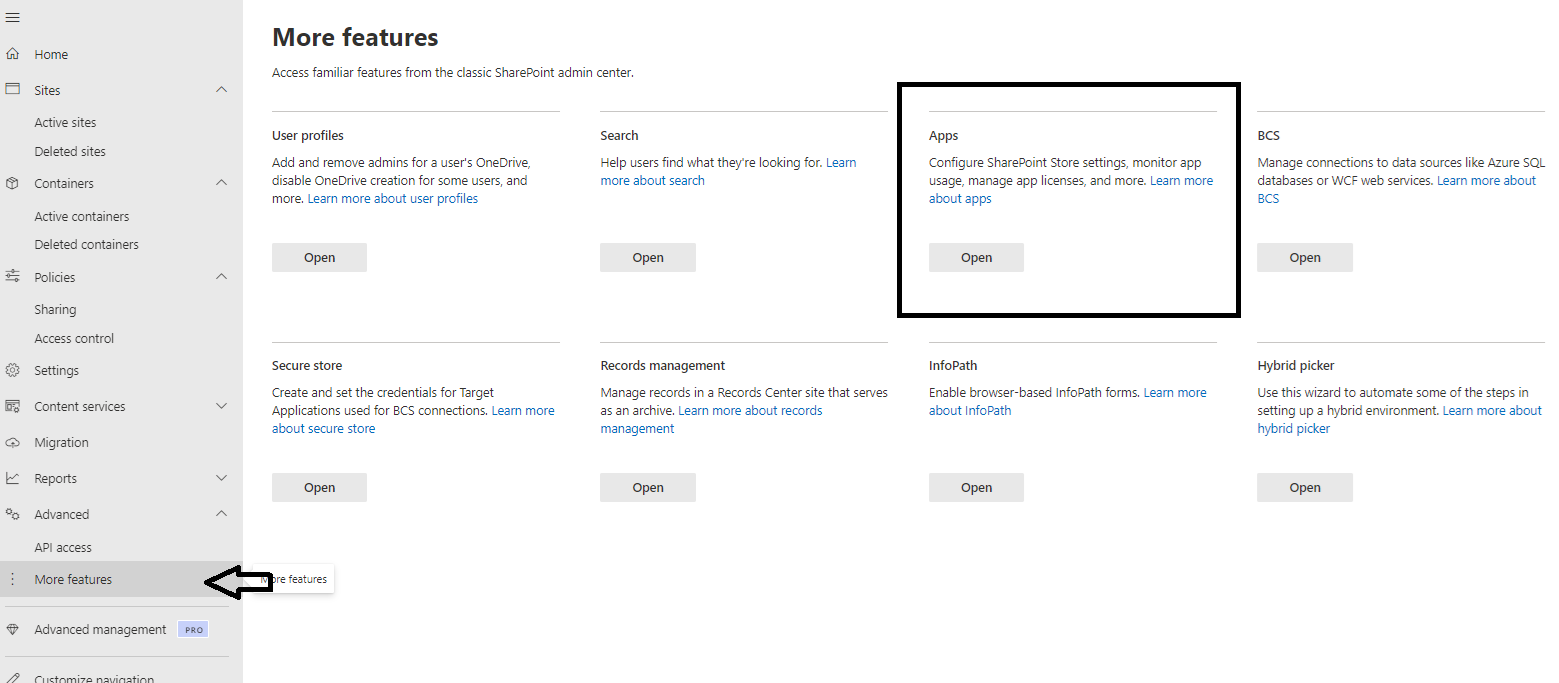Click the Content services icon
Viewport: 1559px width, 683px height.
[x=13, y=406]
